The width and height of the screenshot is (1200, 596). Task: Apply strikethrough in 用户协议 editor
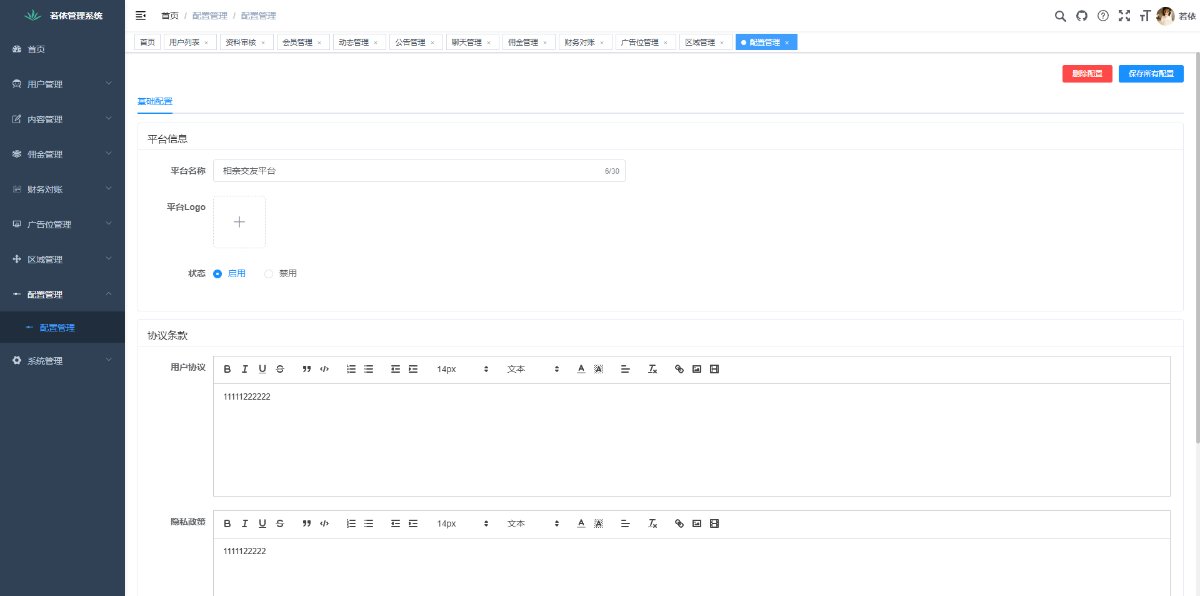280,369
